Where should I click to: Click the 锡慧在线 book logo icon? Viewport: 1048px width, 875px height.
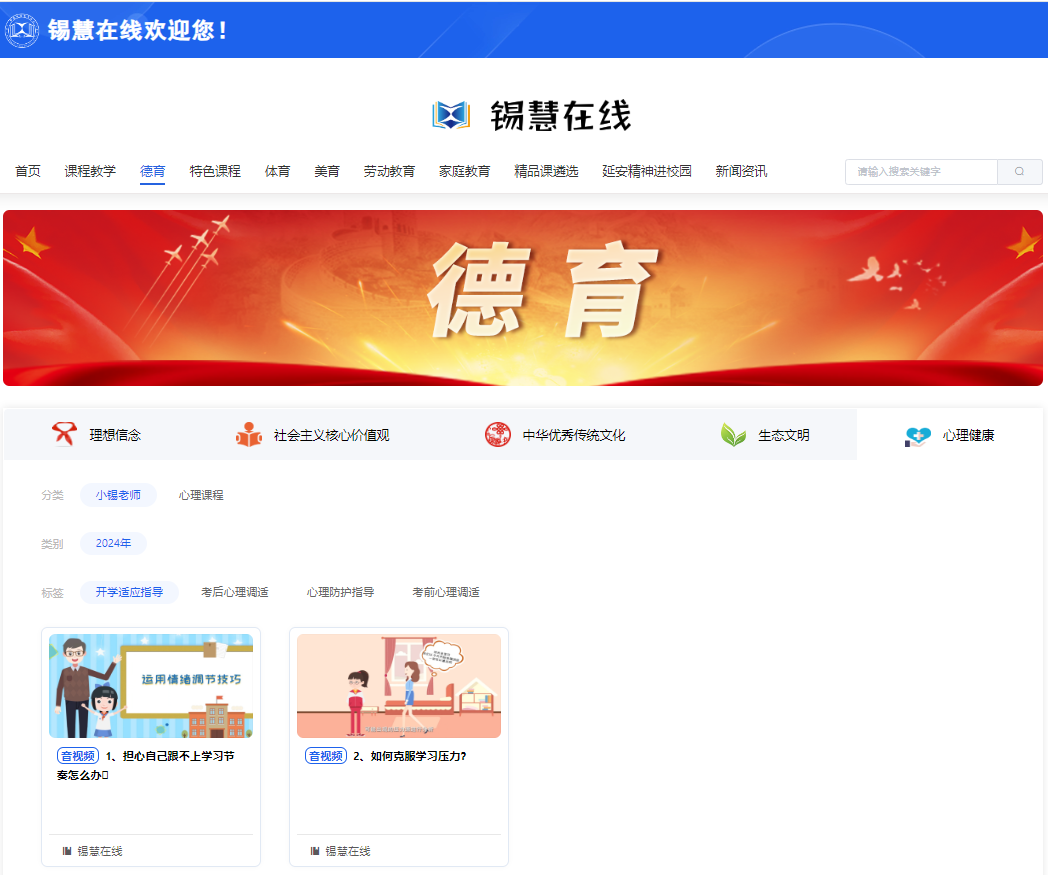click(451, 116)
